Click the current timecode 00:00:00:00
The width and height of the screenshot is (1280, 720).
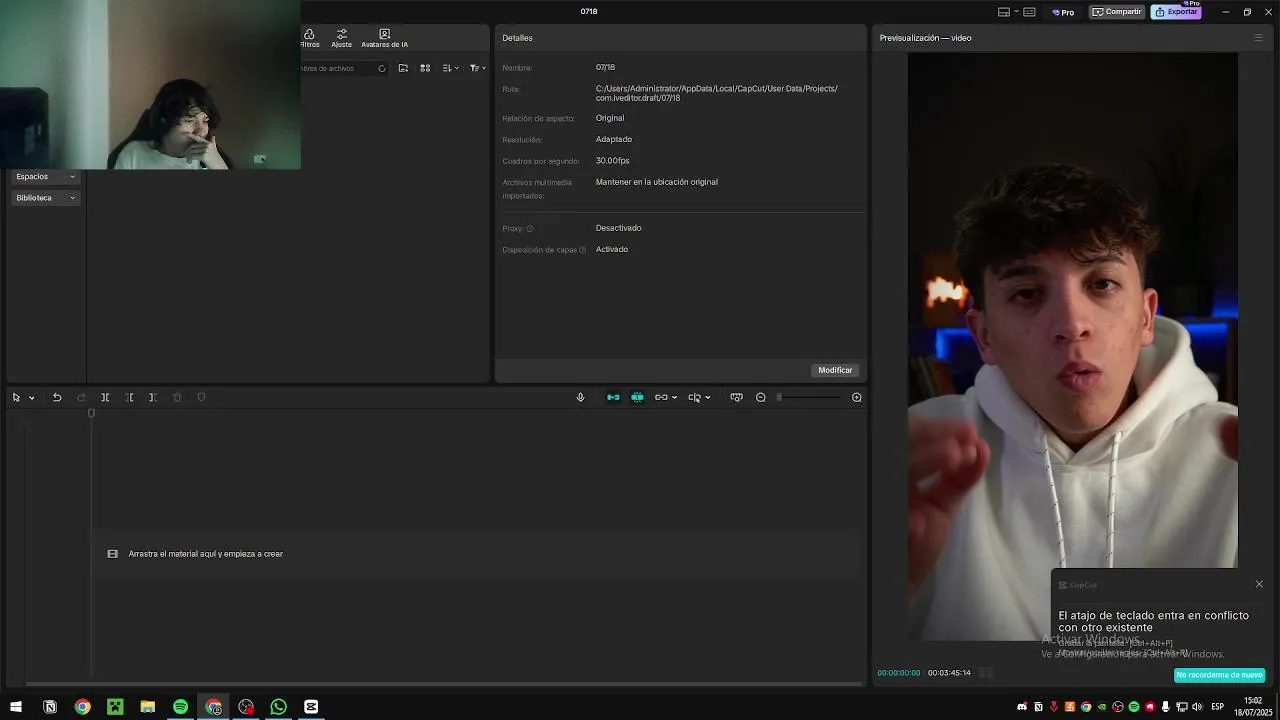(x=898, y=673)
